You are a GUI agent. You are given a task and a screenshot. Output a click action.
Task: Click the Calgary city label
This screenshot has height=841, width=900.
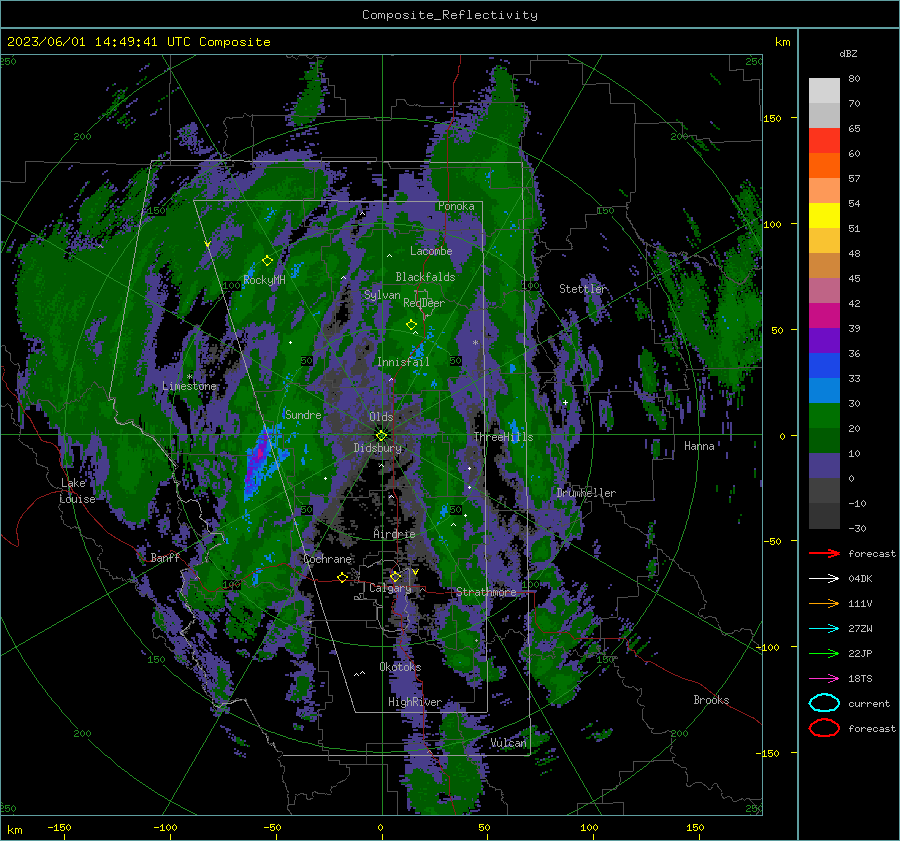click(x=390, y=588)
